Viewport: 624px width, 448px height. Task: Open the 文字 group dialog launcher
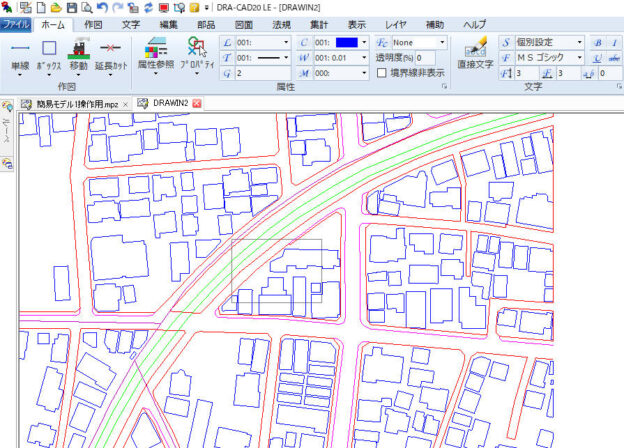(x=619, y=86)
